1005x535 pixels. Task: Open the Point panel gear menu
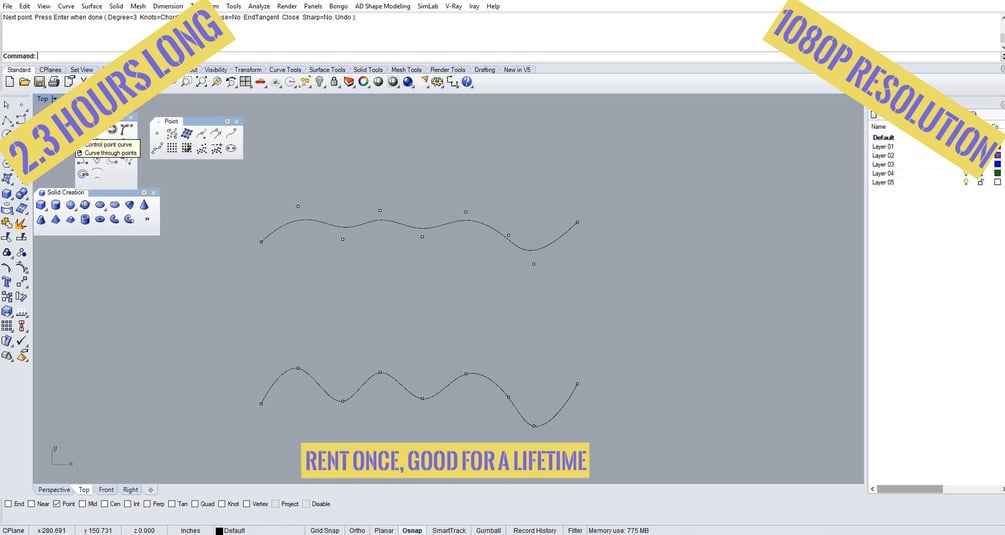(227, 121)
